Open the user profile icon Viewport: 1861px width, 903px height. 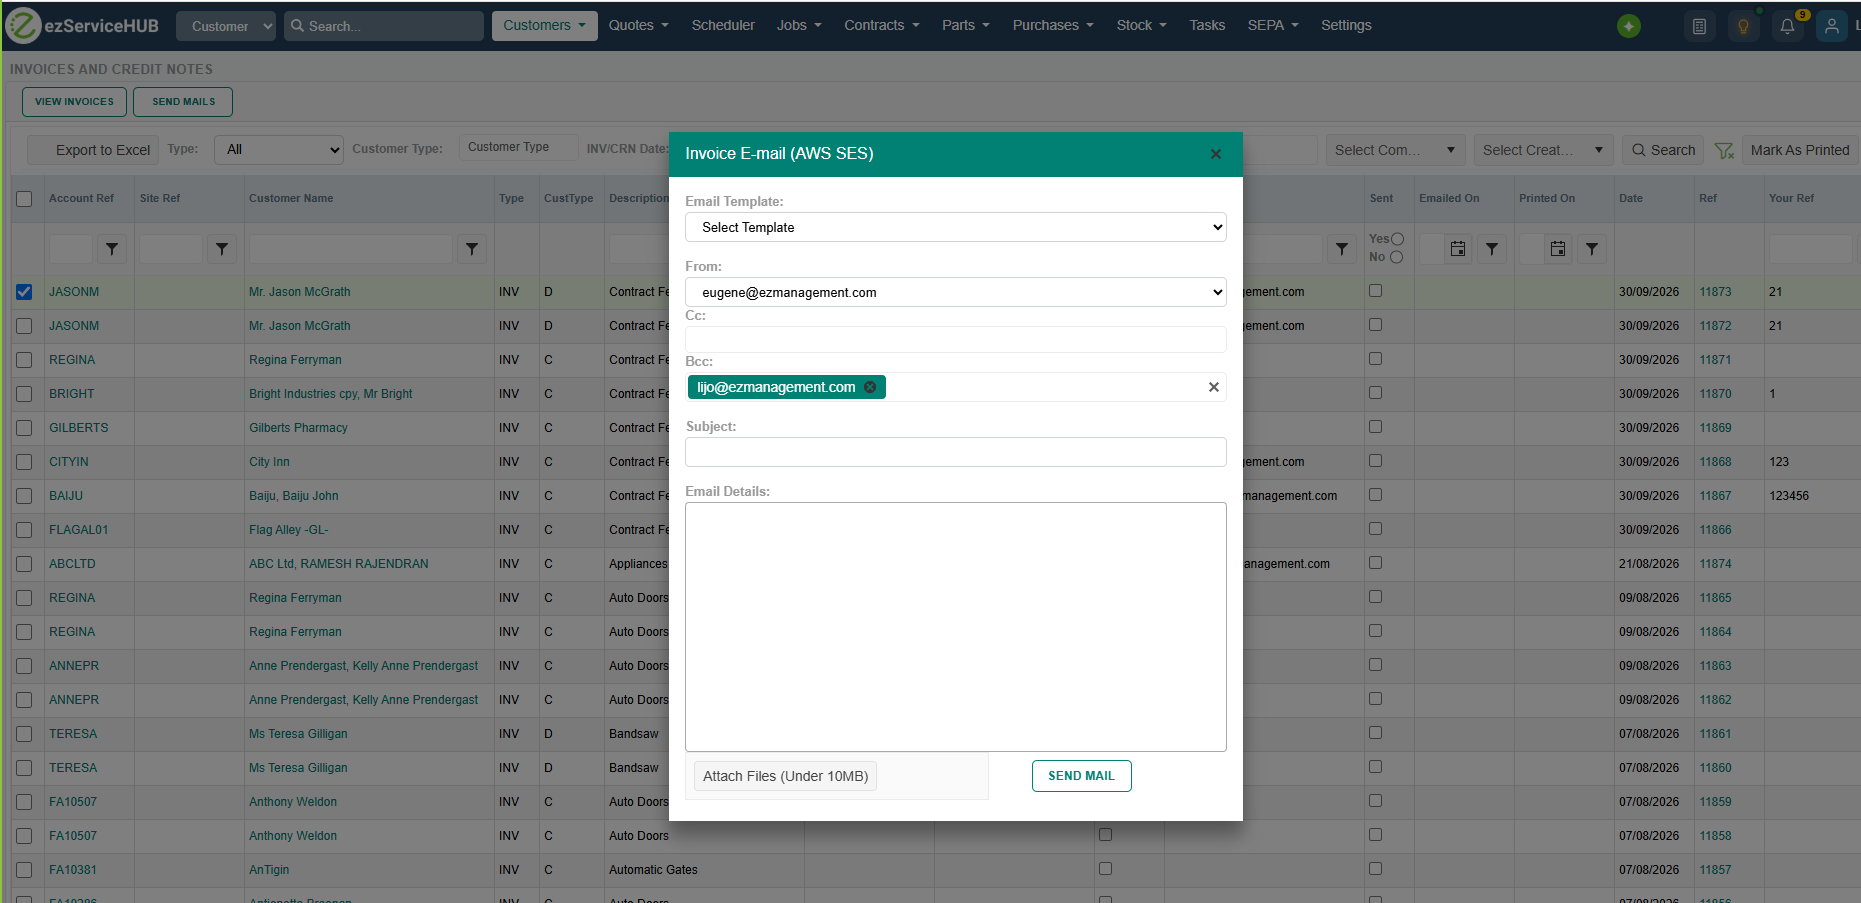(1831, 27)
